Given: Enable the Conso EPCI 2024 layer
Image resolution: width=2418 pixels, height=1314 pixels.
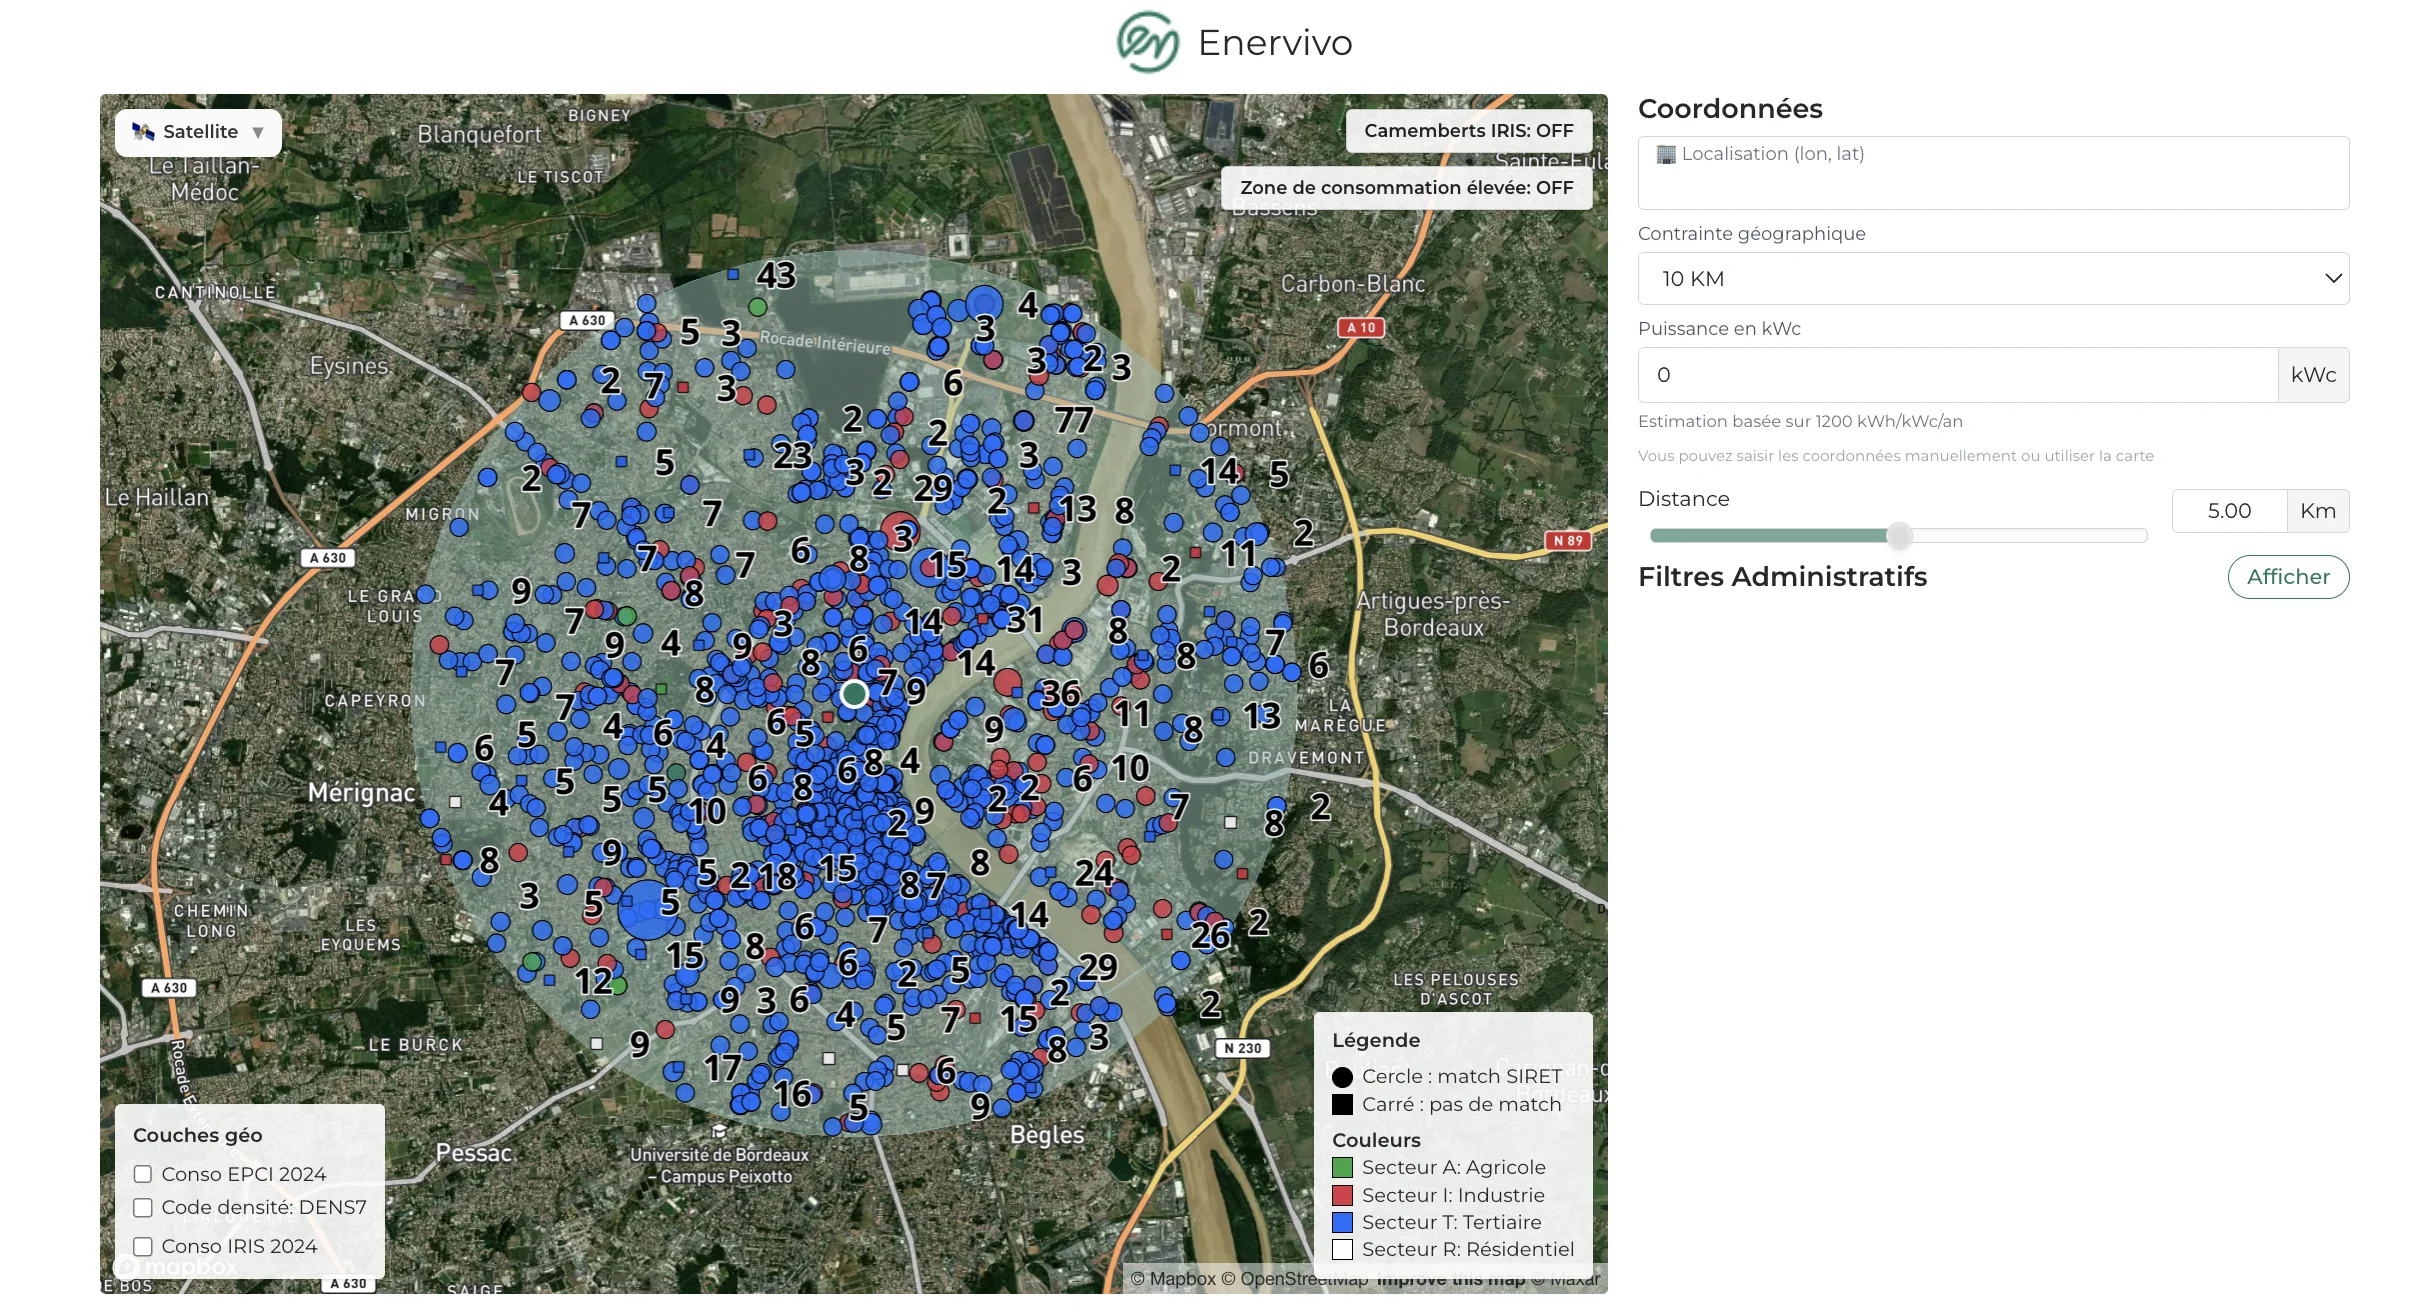Looking at the screenshot, I should point(143,1174).
